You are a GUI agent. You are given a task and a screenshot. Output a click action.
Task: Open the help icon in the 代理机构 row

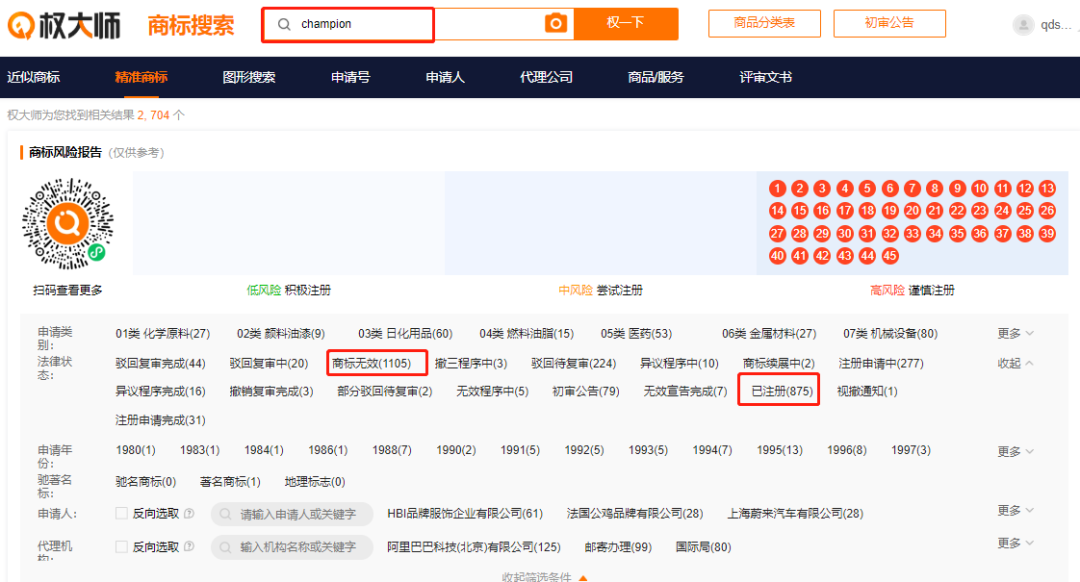pyautogui.click(x=189, y=546)
